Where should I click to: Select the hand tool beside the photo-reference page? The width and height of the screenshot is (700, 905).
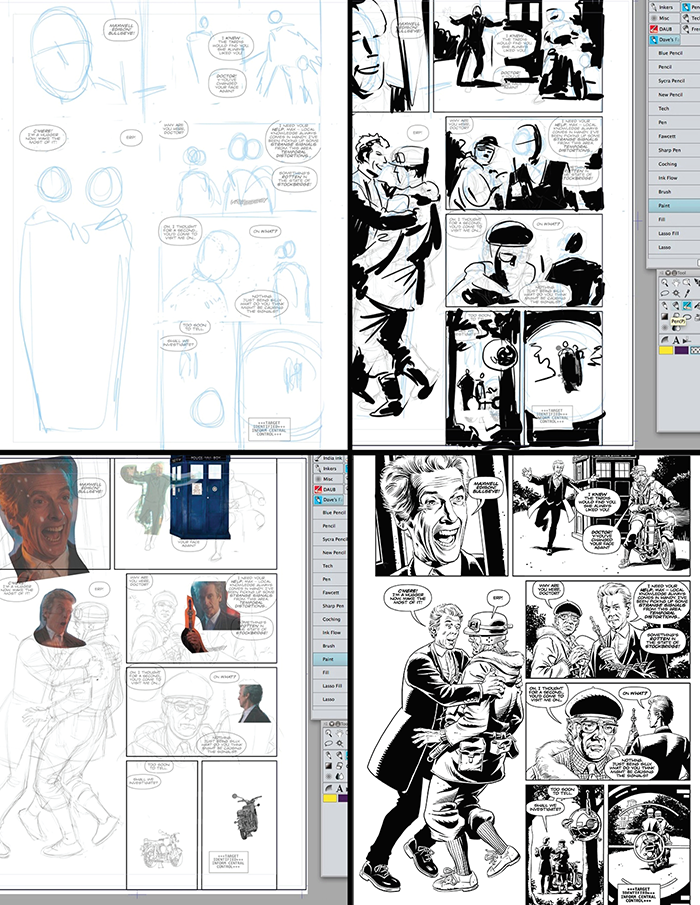click(x=339, y=734)
